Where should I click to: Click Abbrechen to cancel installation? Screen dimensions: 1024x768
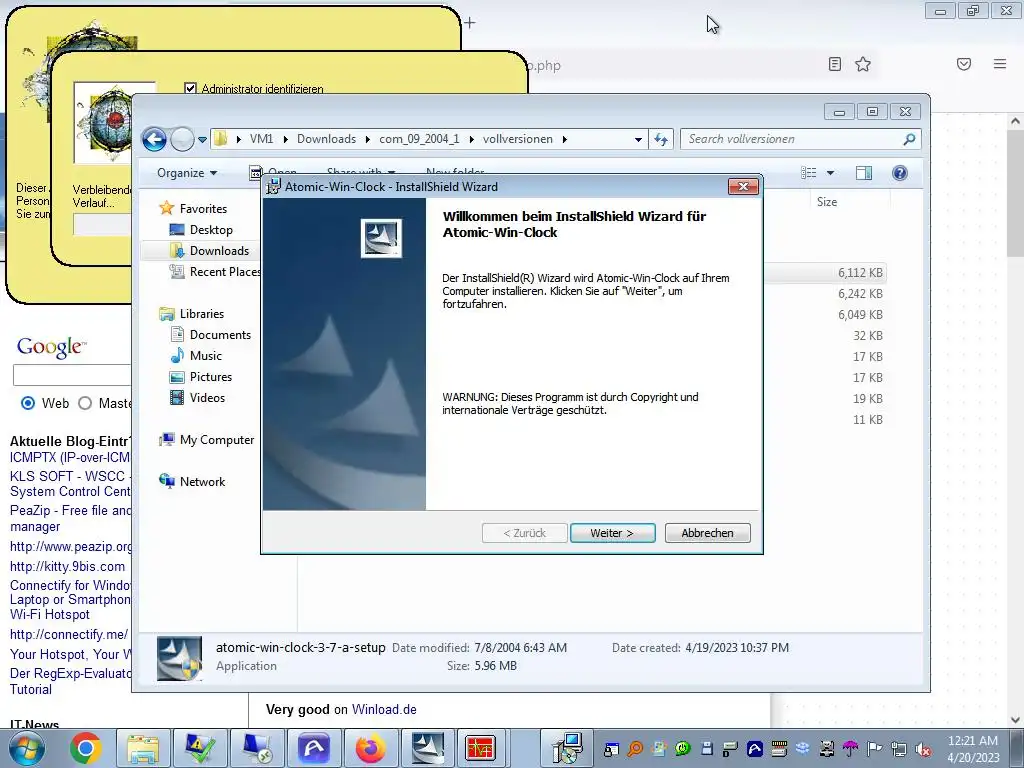(707, 533)
